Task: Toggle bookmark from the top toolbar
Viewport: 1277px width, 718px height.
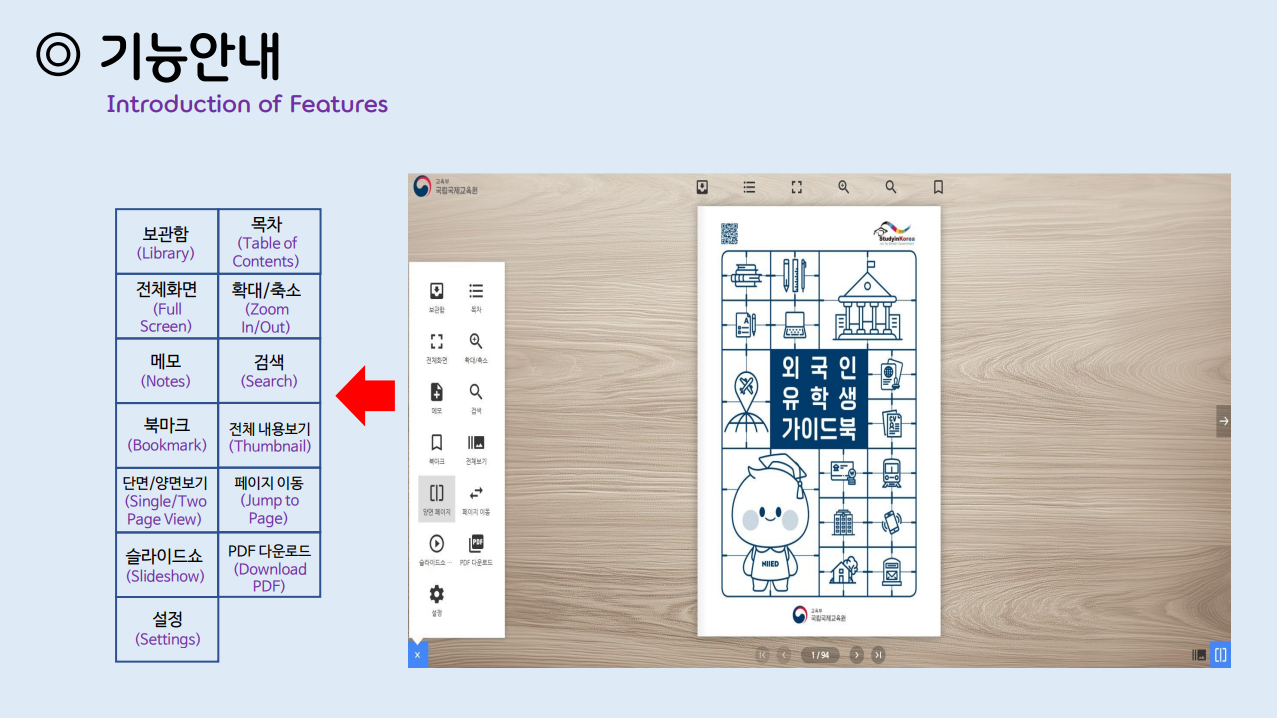Action: [938, 187]
